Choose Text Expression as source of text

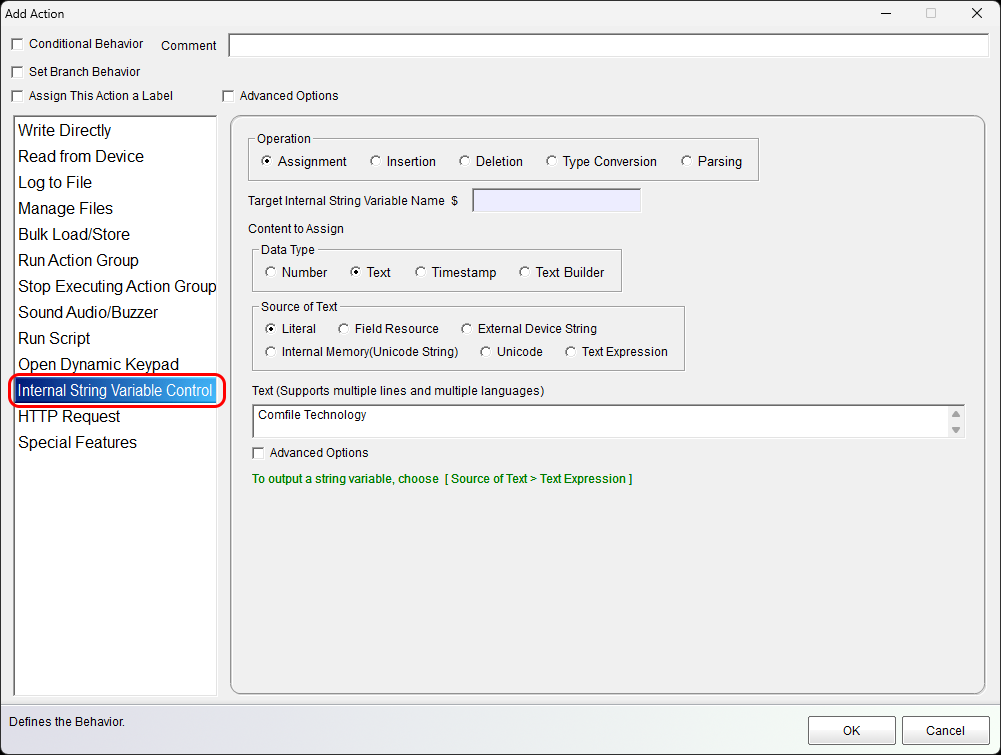[570, 352]
